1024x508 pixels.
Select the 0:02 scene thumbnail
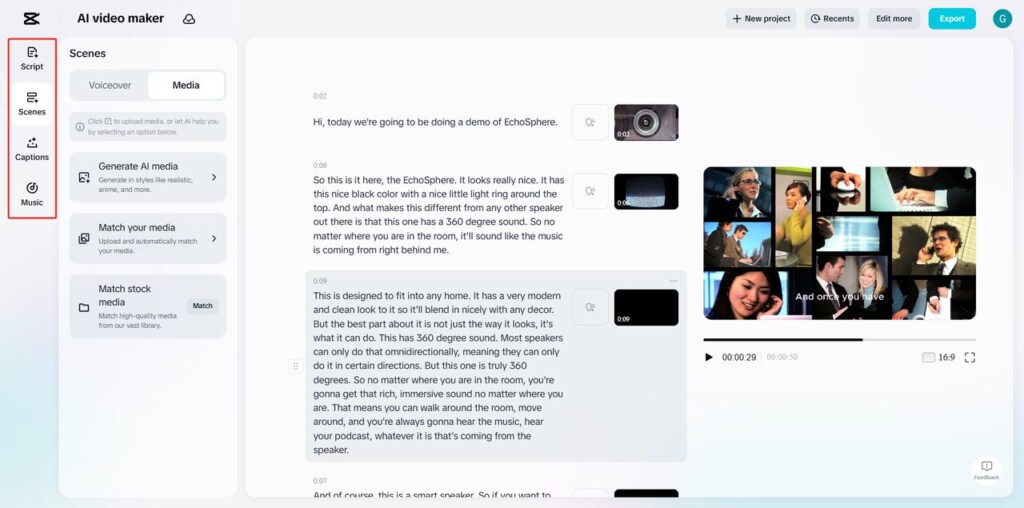(646, 122)
